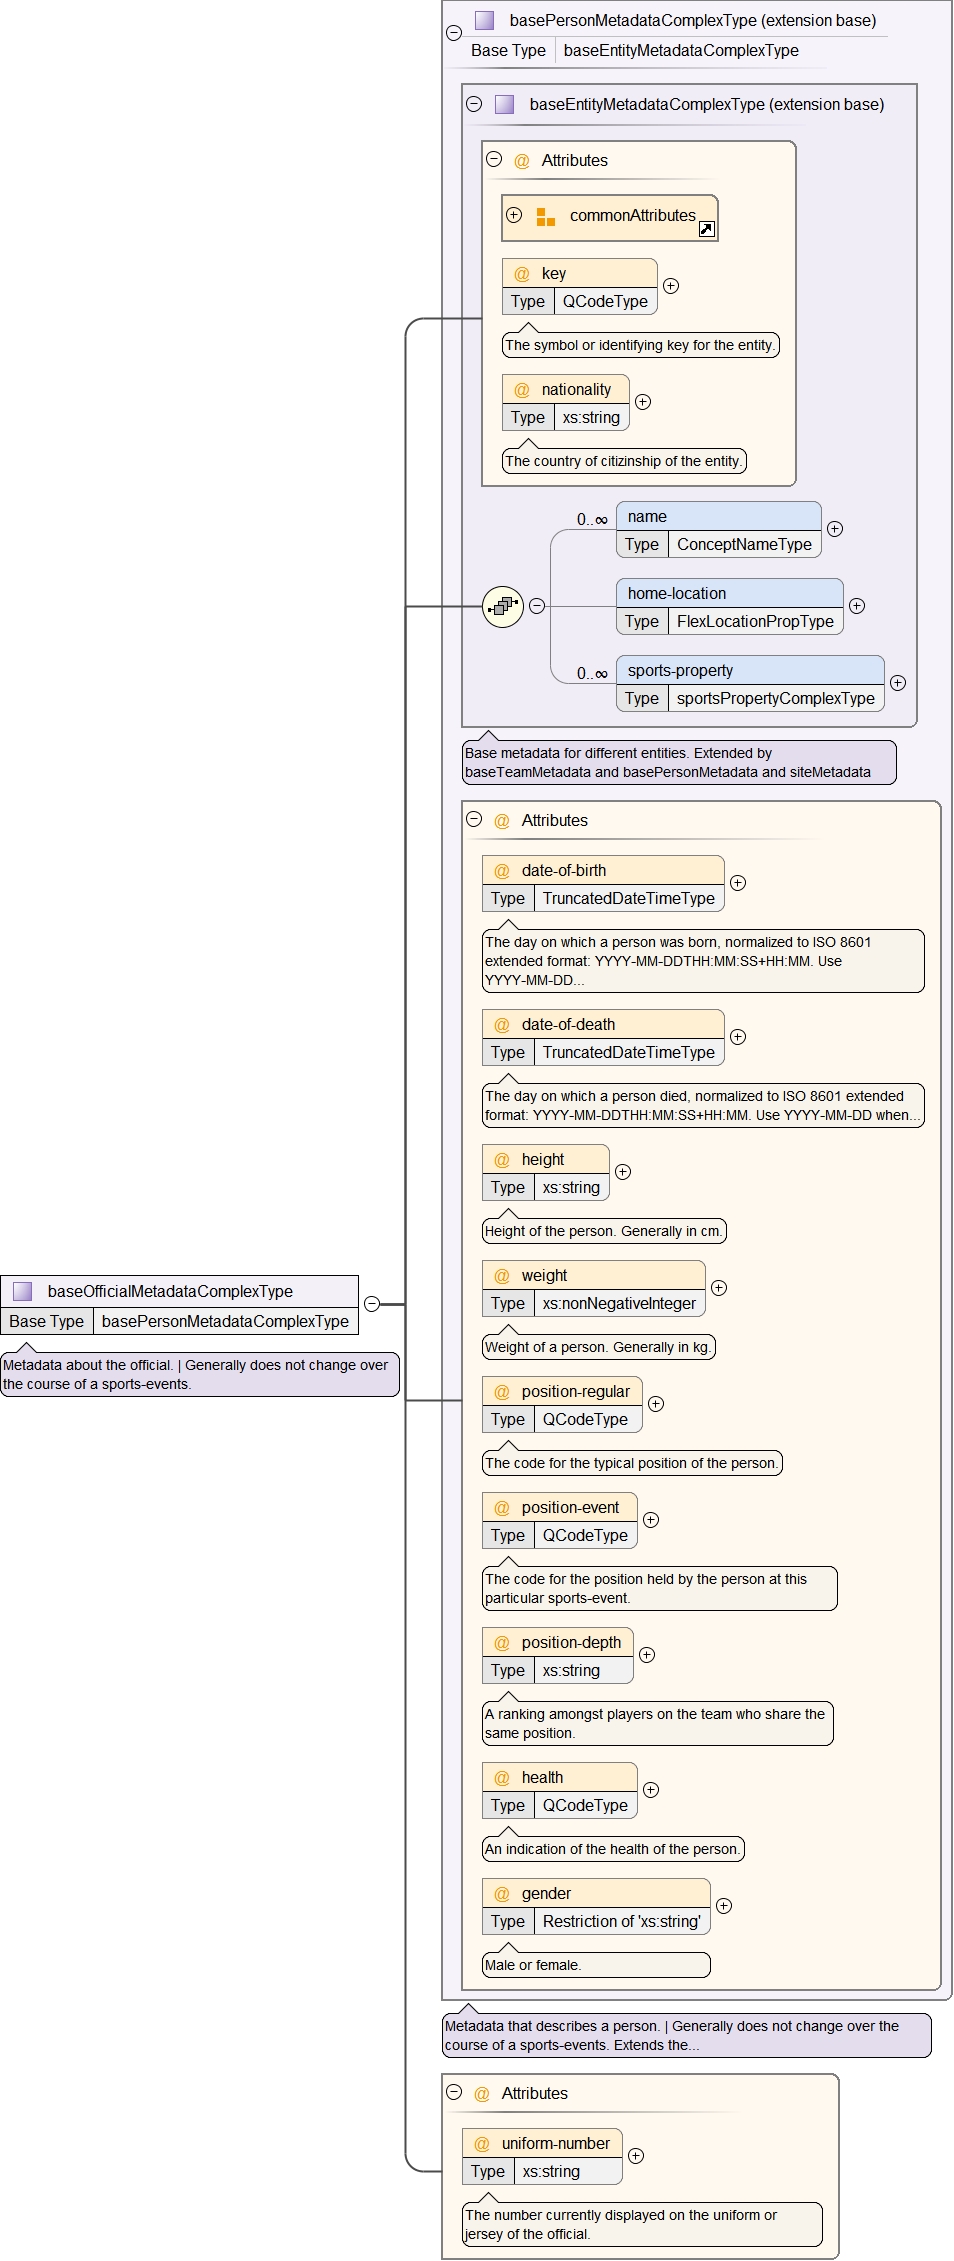Collapse the sequence compositor children
Image resolution: width=954 pixels, height=2261 pixels.
pyautogui.click(x=537, y=606)
